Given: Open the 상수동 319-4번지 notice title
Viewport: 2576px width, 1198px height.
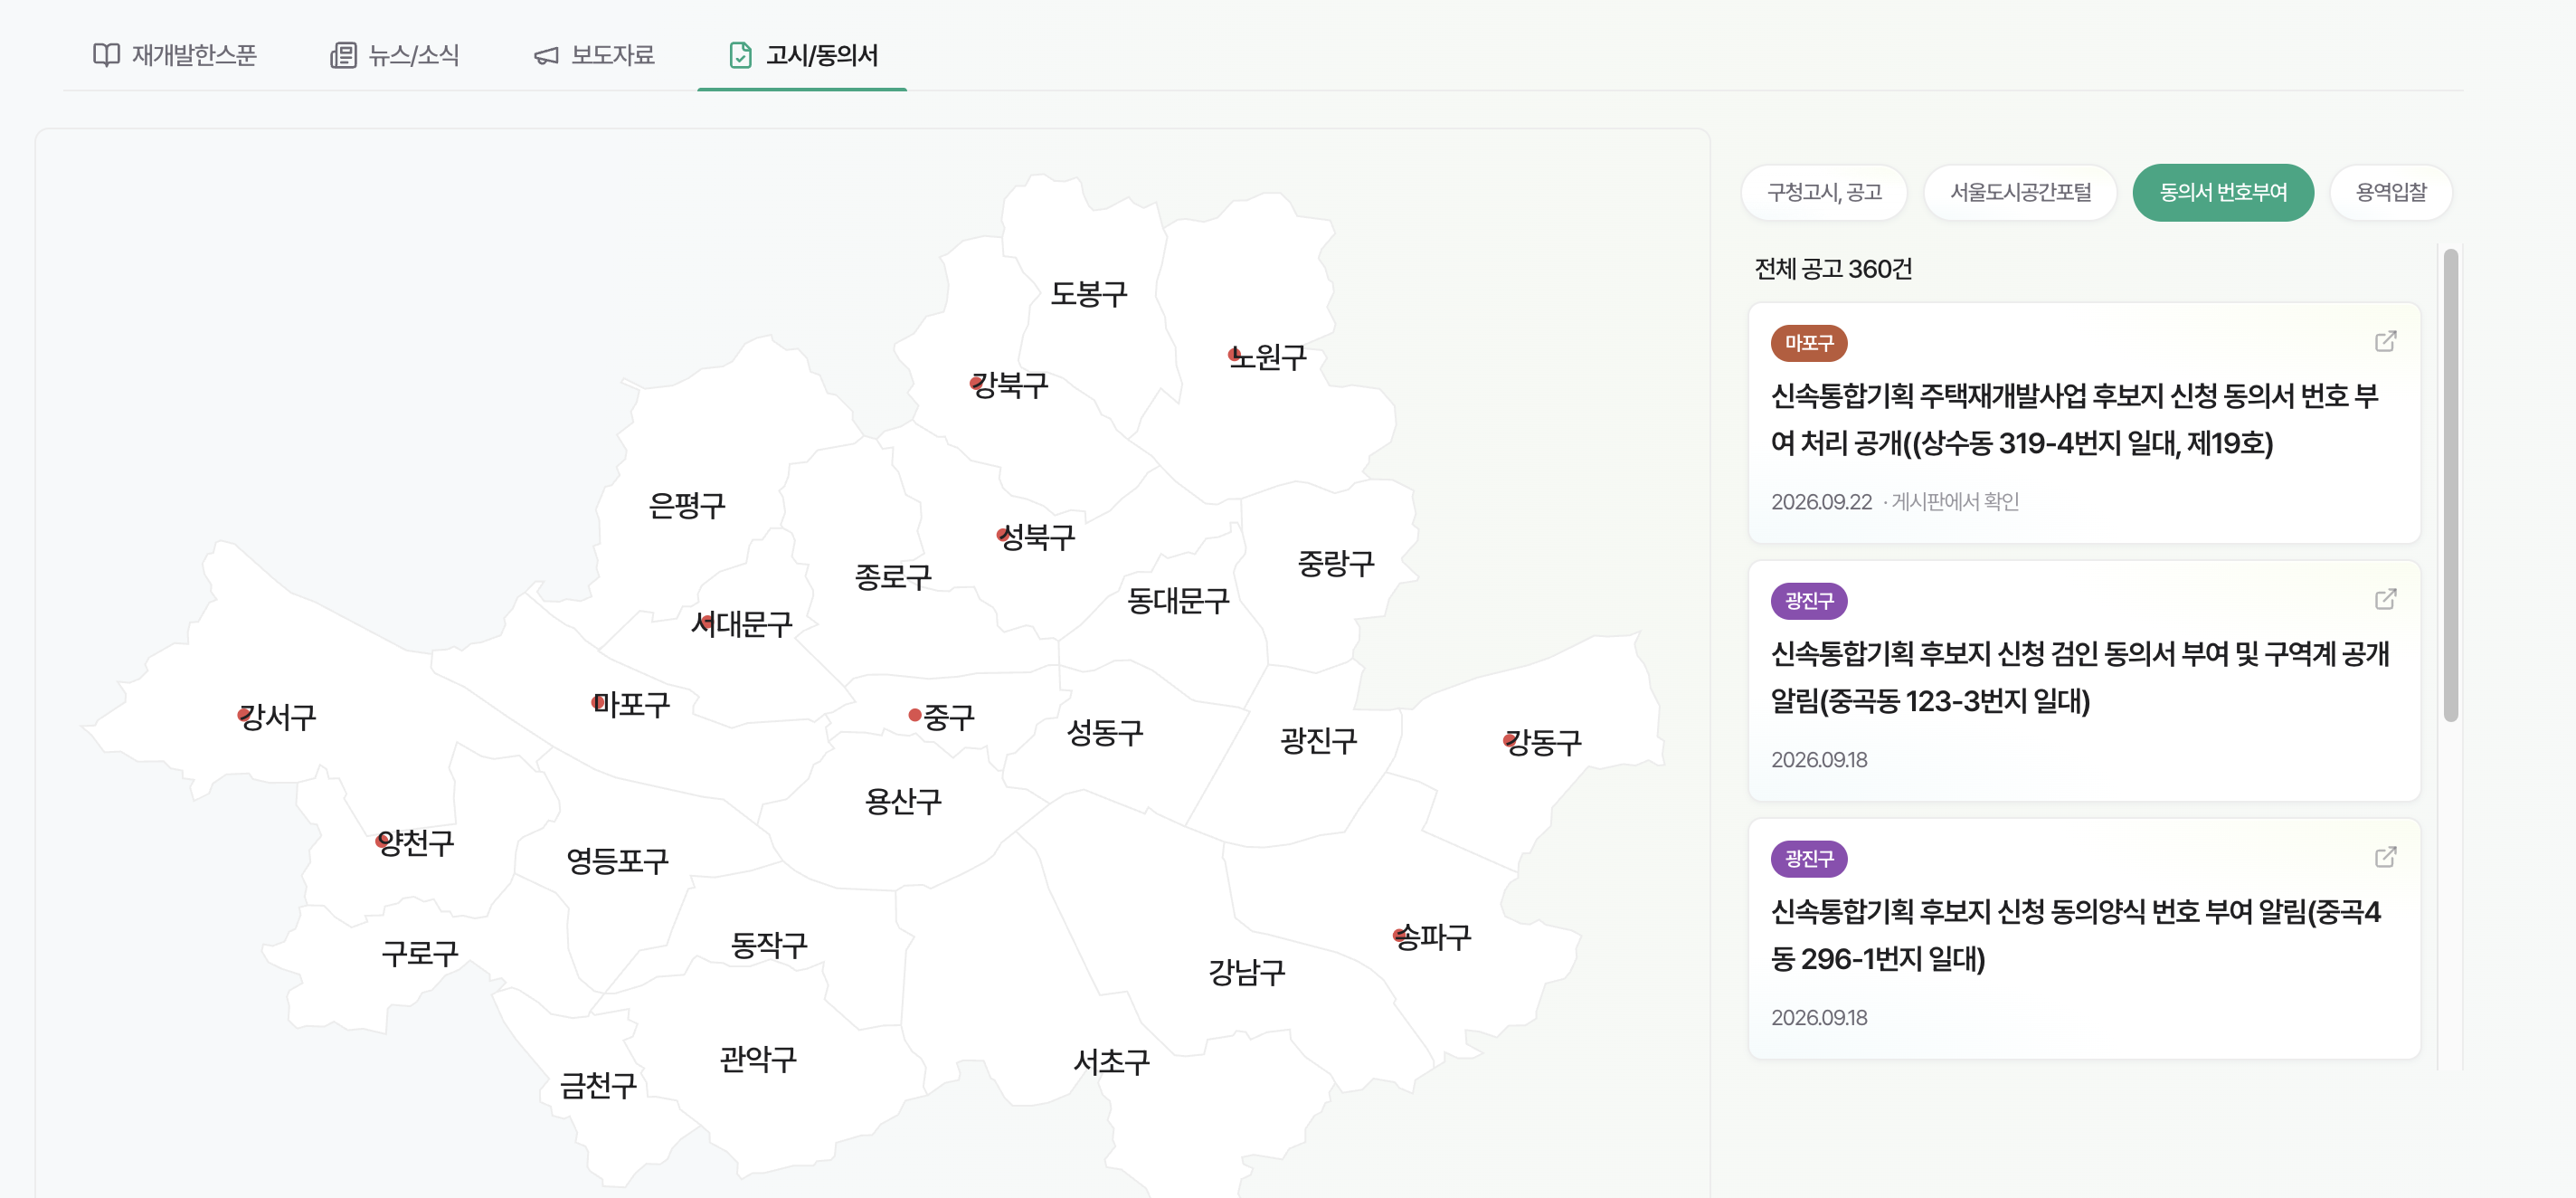Looking at the screenshot, I should tap(2074, 419).
